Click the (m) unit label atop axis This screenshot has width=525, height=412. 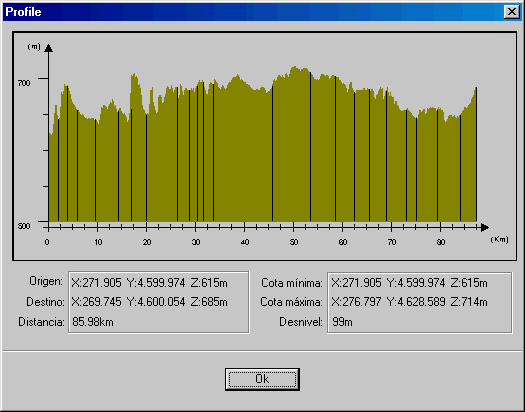coord(34,47)
